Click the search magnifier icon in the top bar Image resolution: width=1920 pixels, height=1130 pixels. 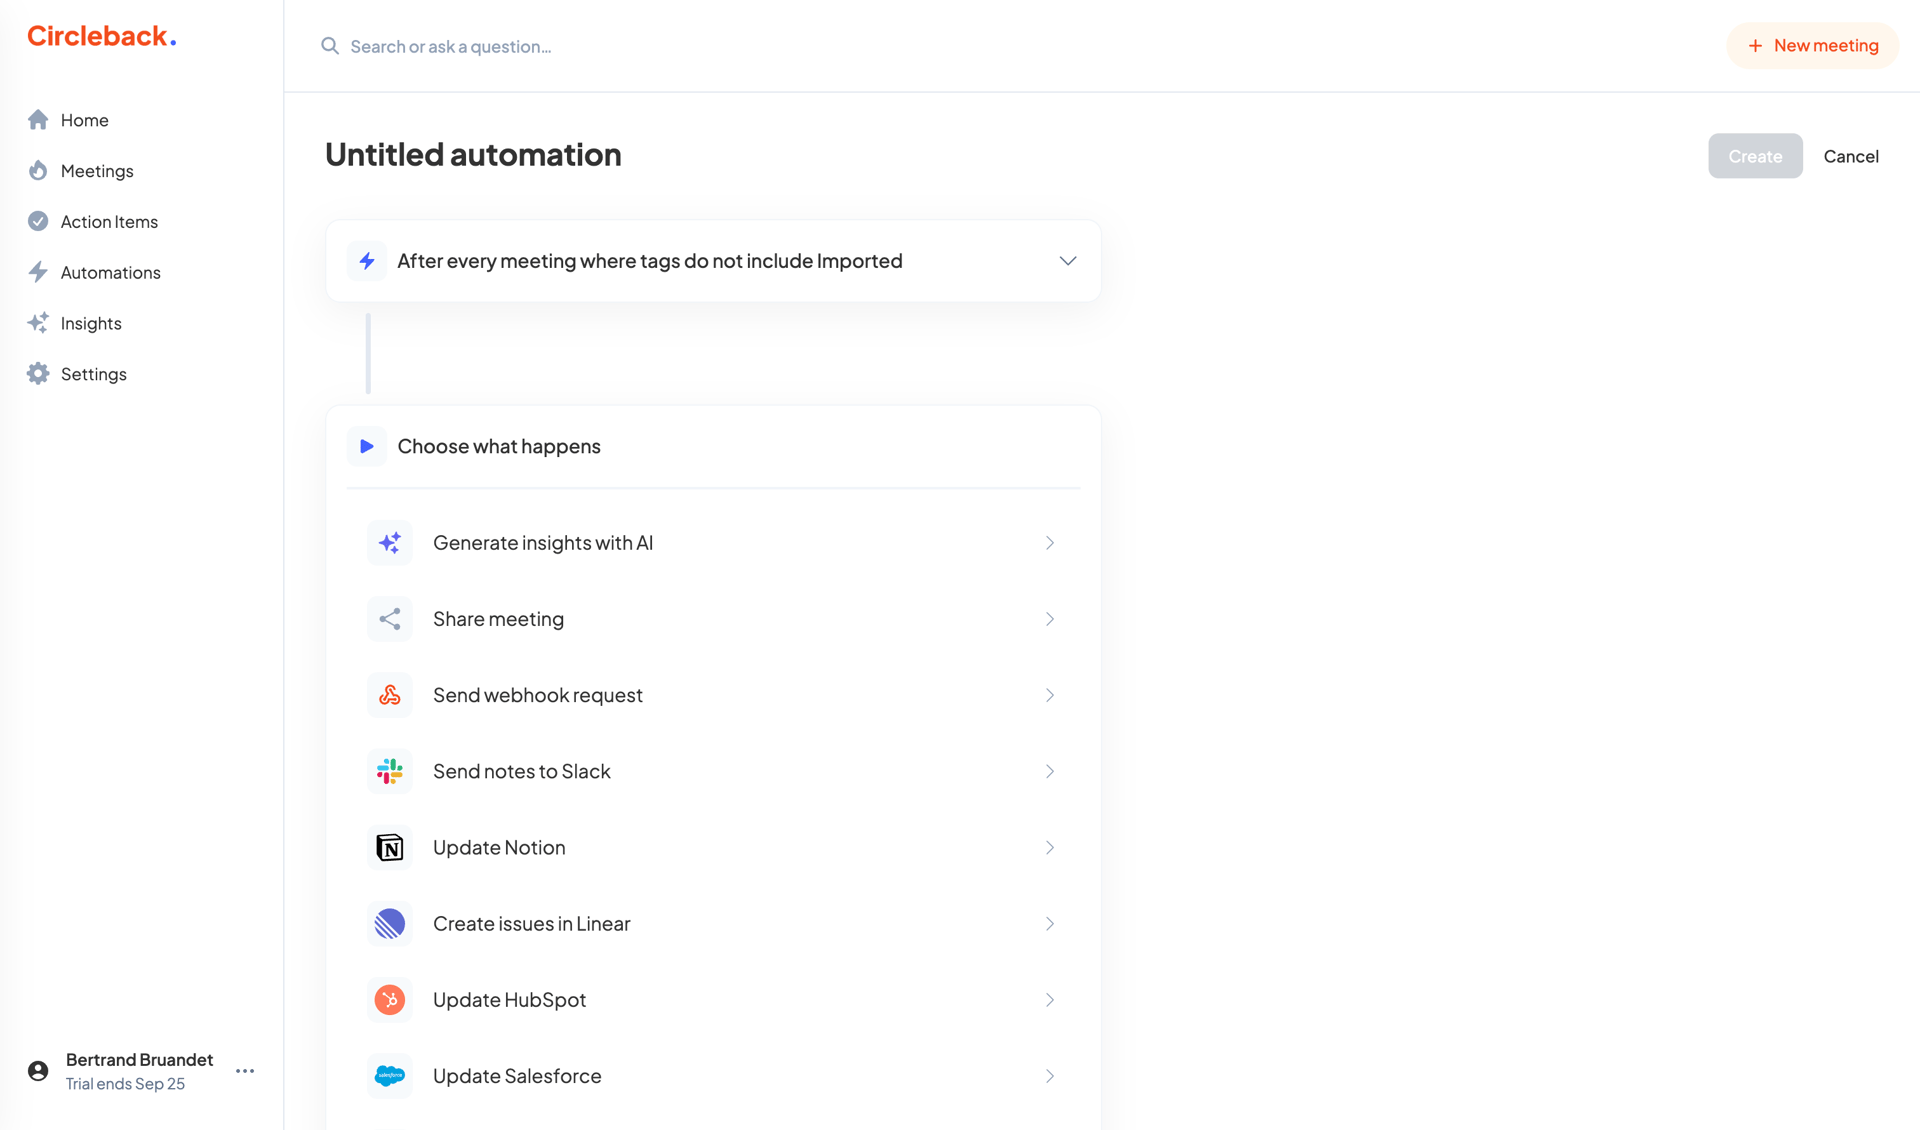(329, 45)
